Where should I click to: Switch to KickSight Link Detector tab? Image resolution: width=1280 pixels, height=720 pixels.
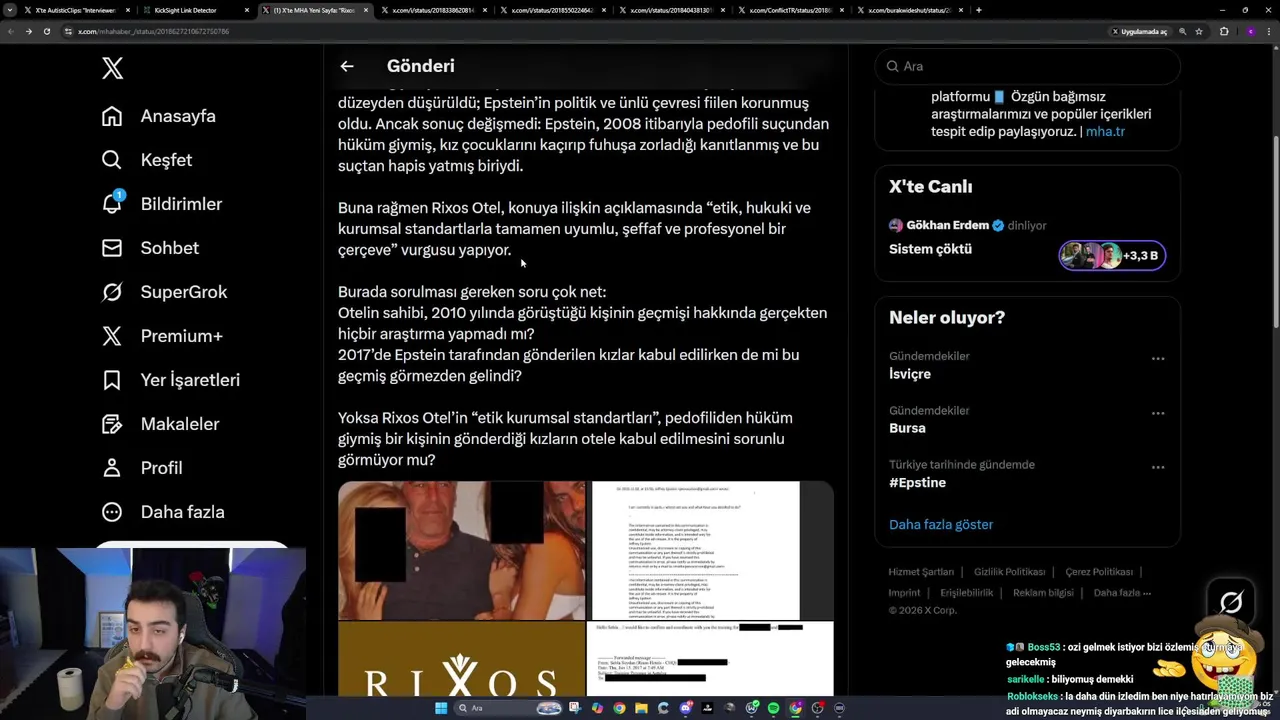194,10
